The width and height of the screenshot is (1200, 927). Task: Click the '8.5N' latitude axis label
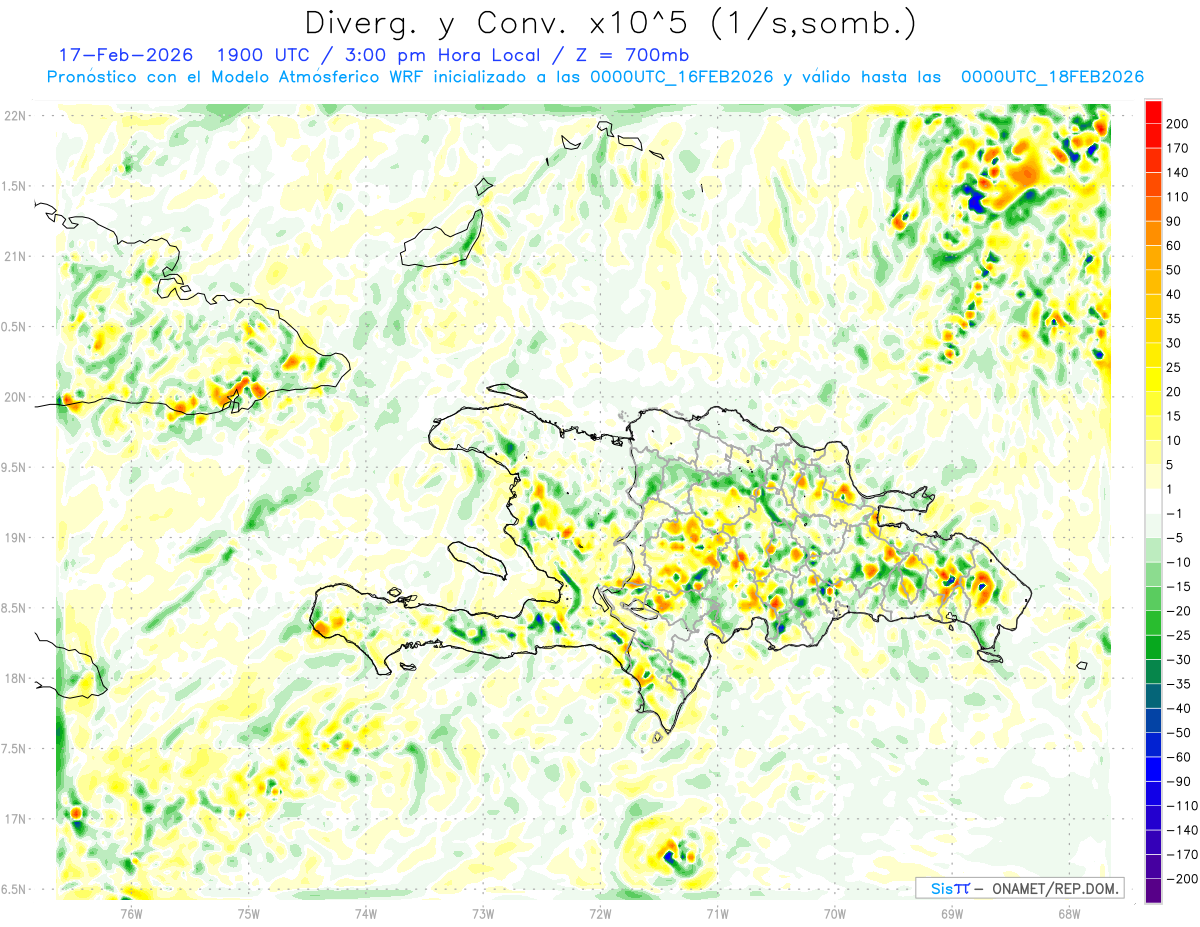coord(15,608)
